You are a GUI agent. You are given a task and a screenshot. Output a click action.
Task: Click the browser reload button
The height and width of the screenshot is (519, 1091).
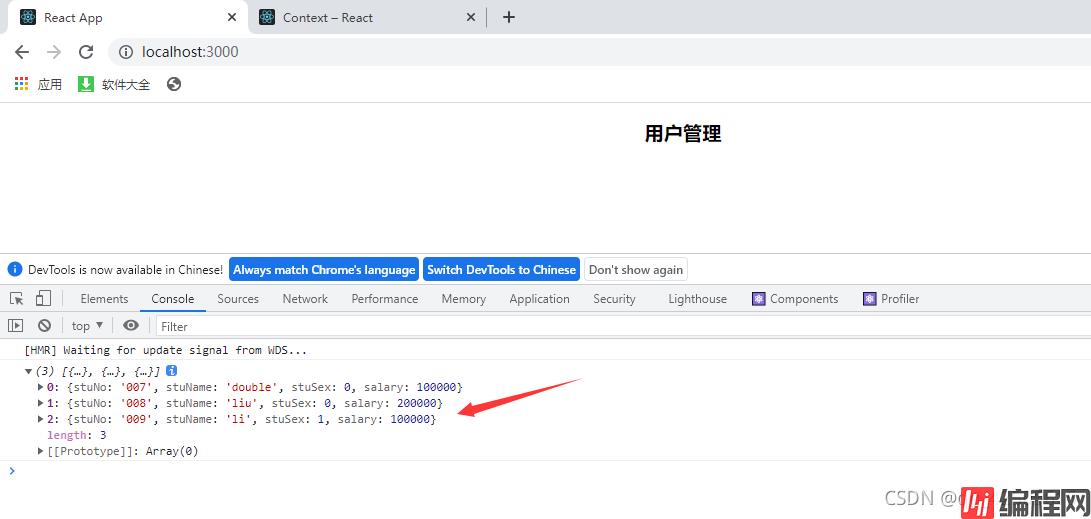tap(86, 52)
